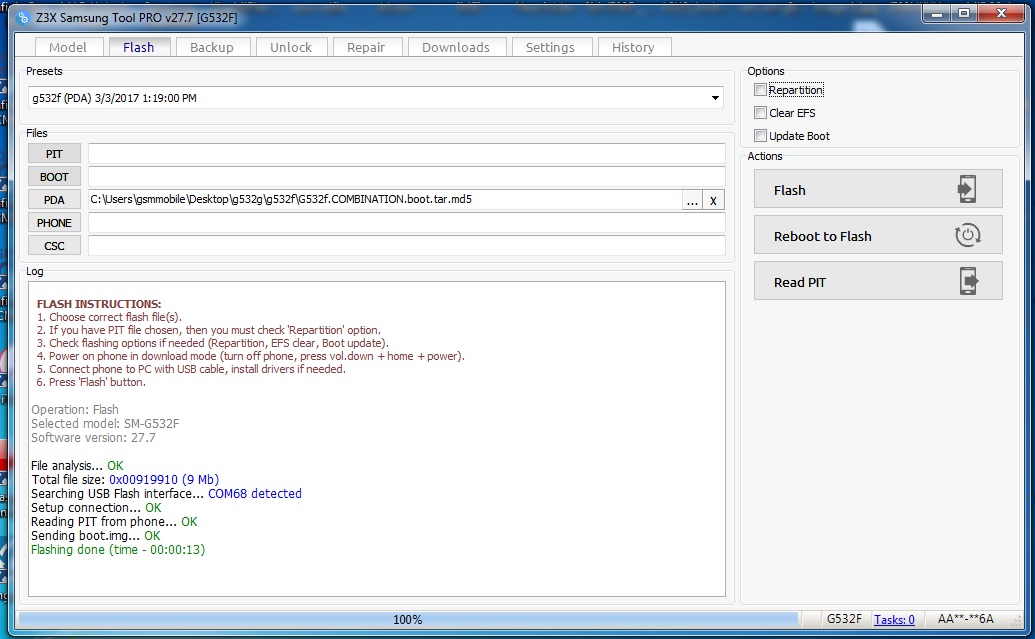This screenshot has width=1035, height=639.
Task: Click the PHONE file button
Action: [x=54, y=223]
